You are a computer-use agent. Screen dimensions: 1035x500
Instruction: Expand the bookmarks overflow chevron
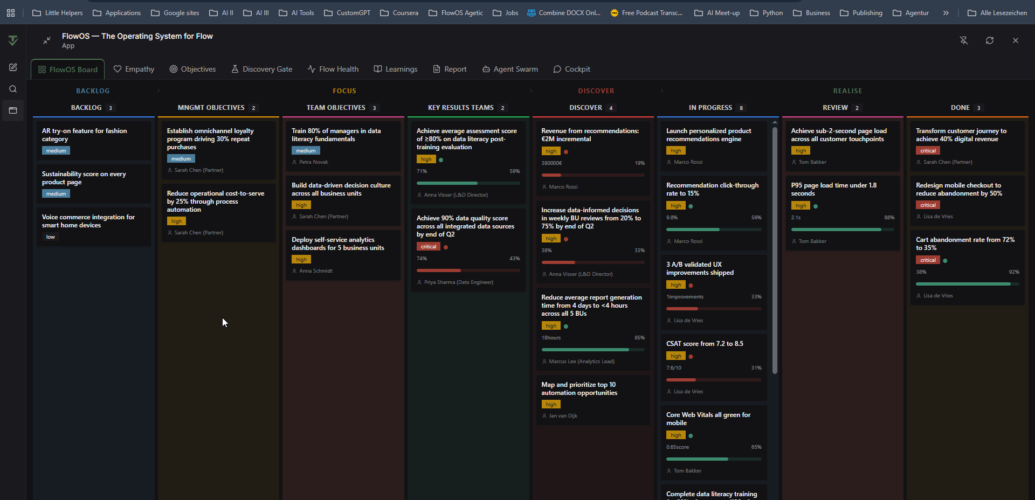click(946, 13)
